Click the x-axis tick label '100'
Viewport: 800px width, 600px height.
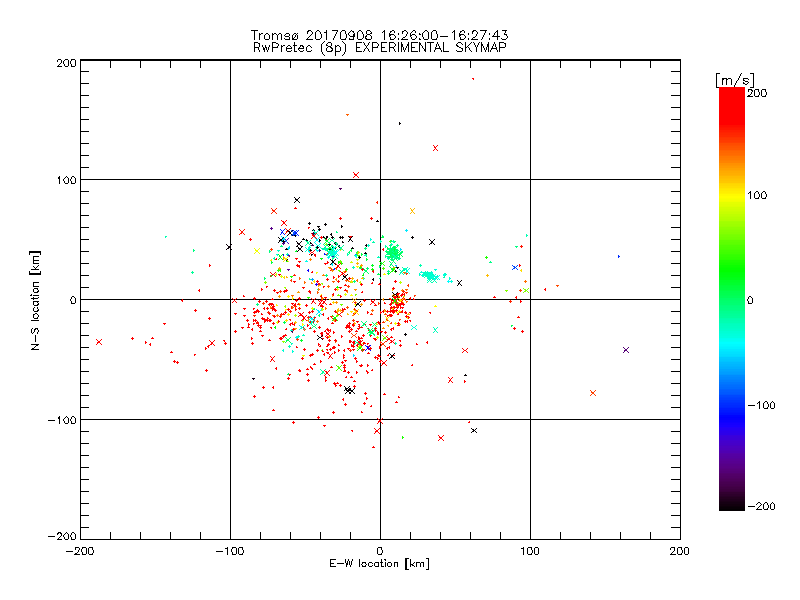pyautogui.click(x=530, y=551)
